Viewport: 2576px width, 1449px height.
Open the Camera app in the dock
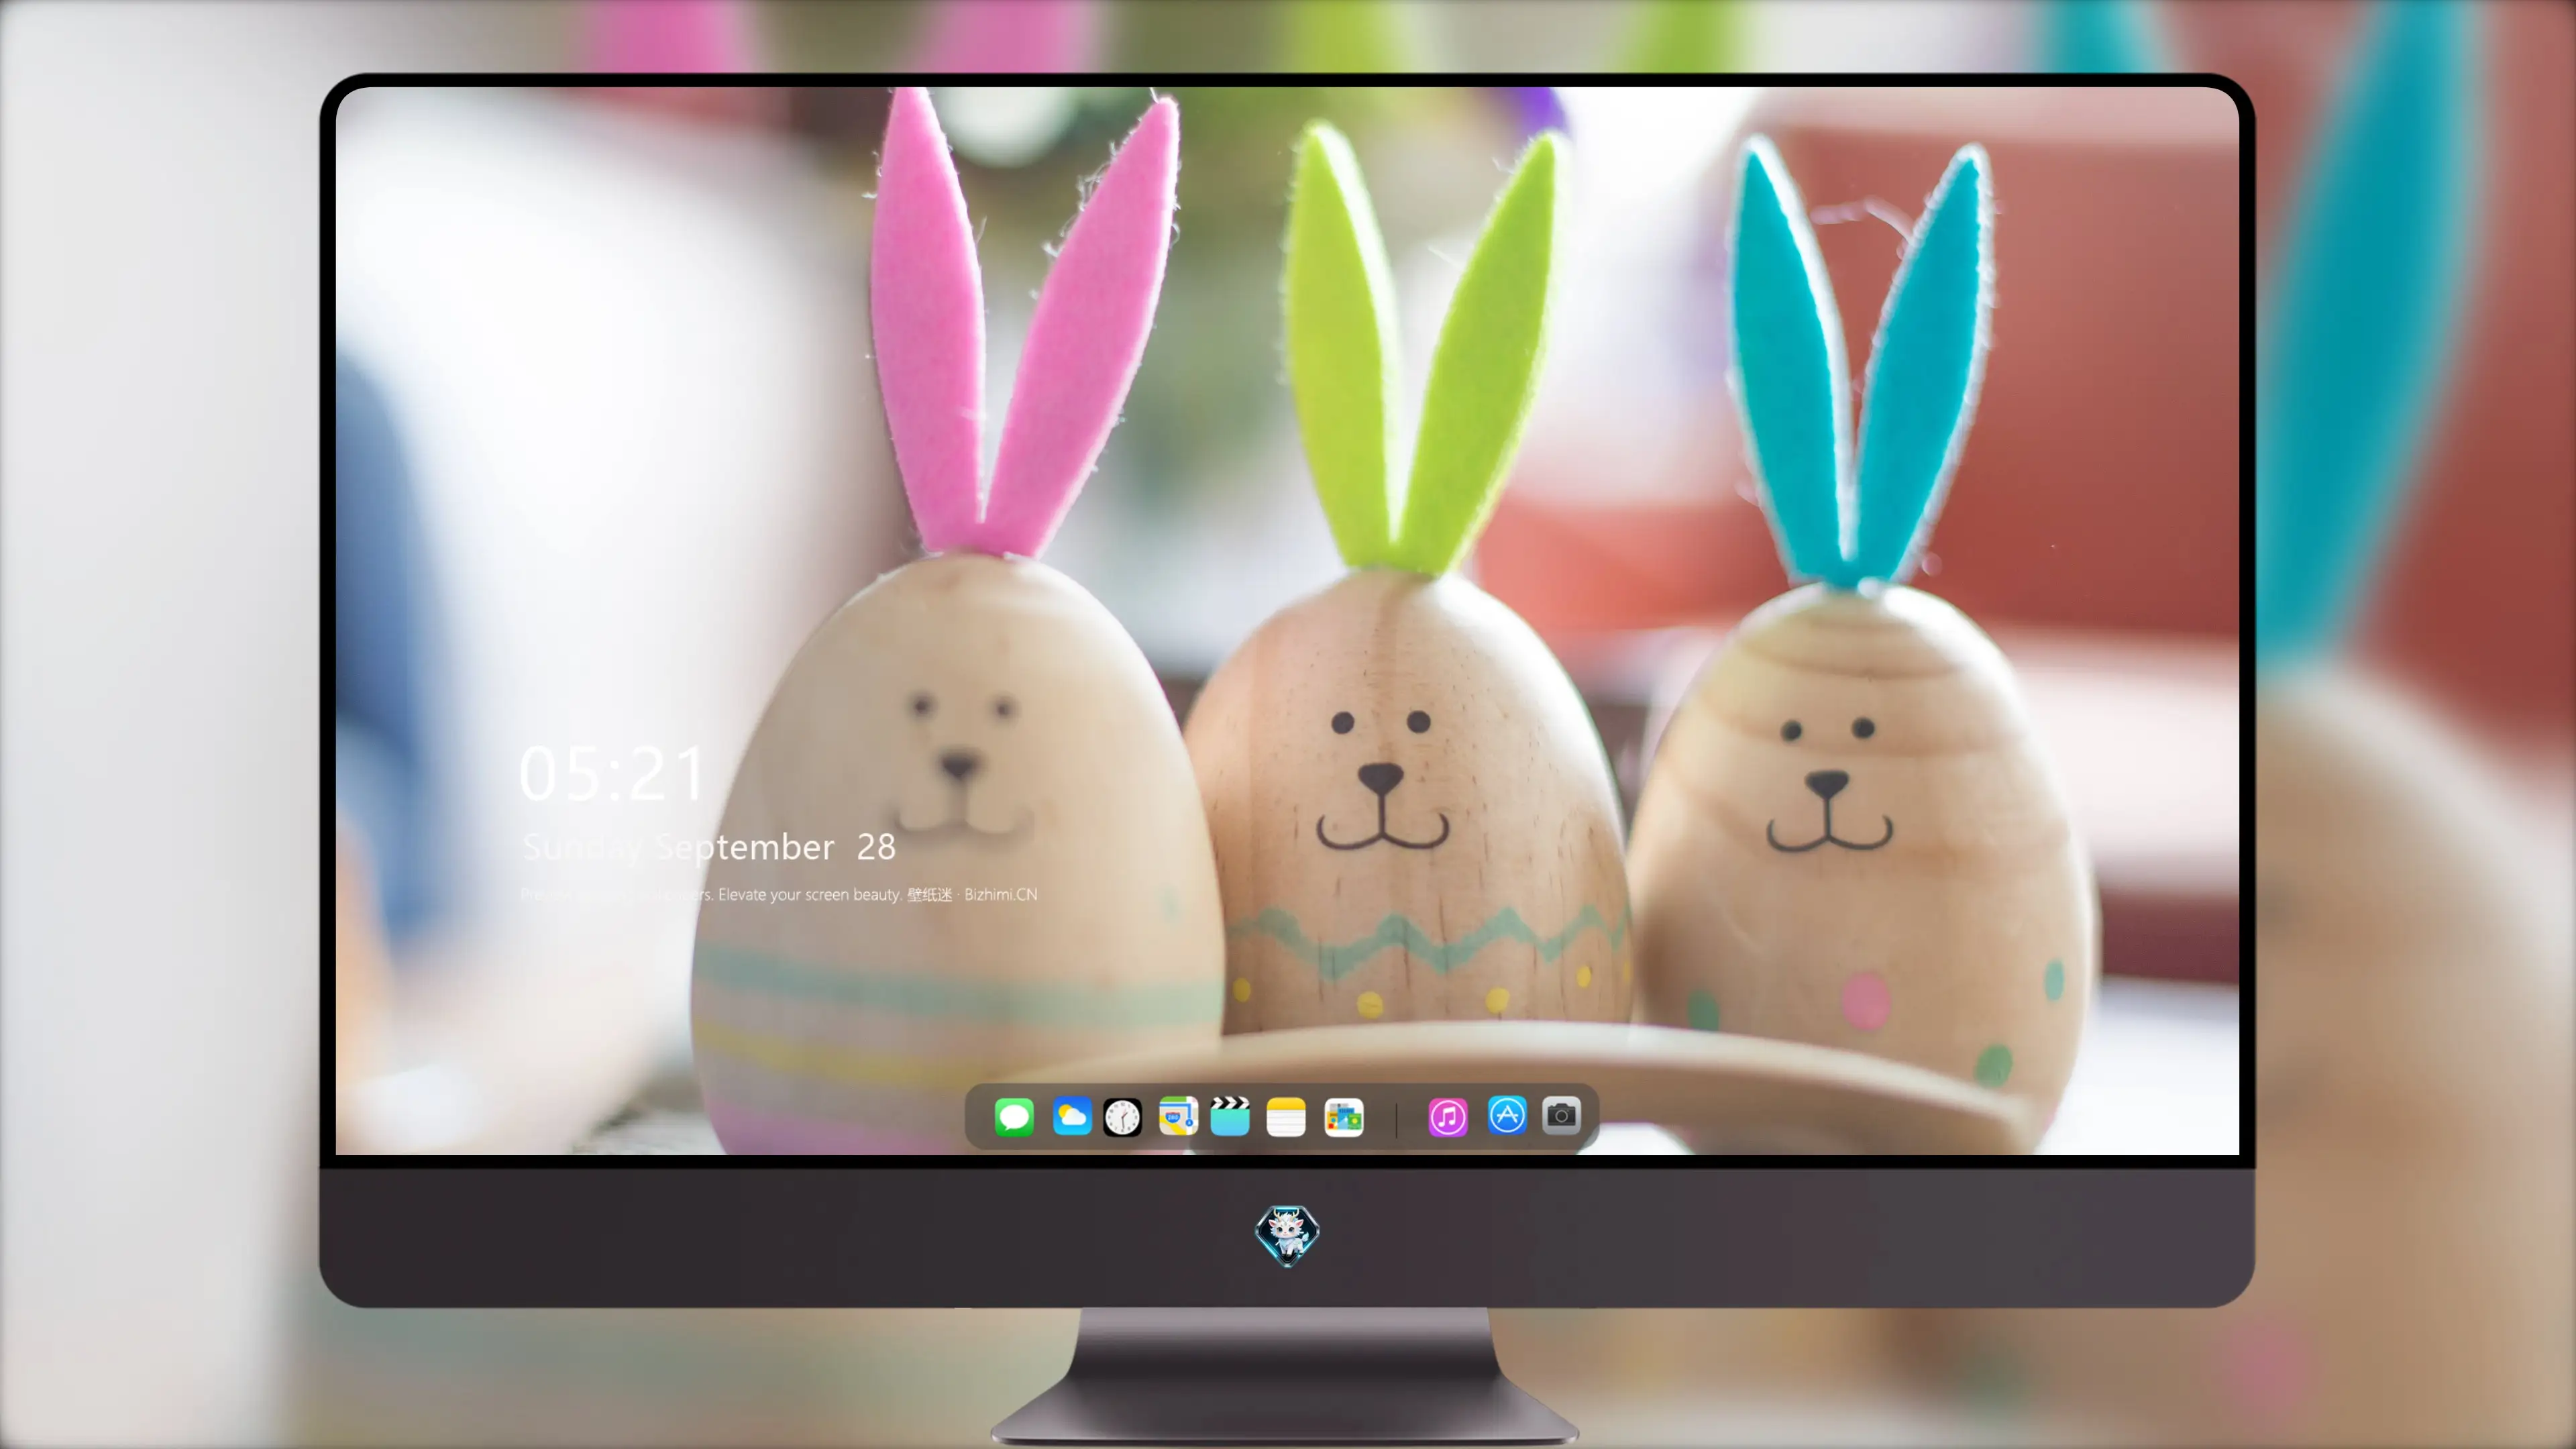1561,1115
